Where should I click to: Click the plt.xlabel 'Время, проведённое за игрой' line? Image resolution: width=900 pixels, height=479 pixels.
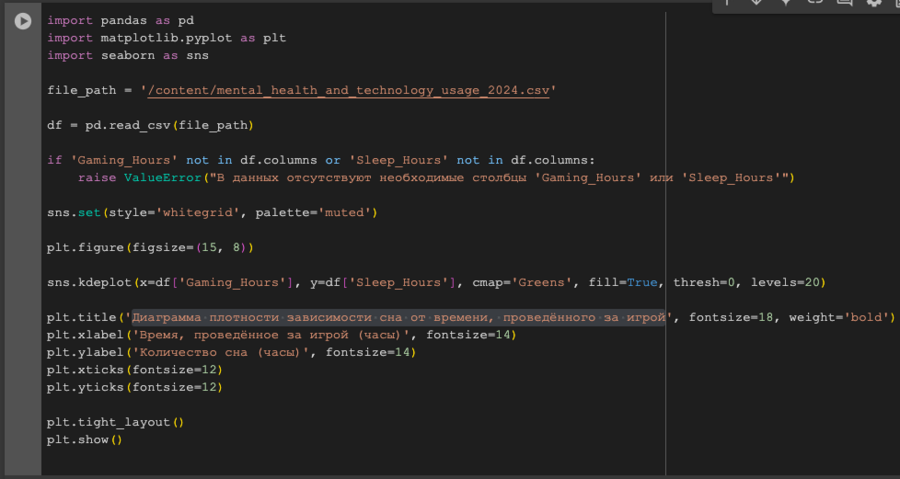pos(282,335)
